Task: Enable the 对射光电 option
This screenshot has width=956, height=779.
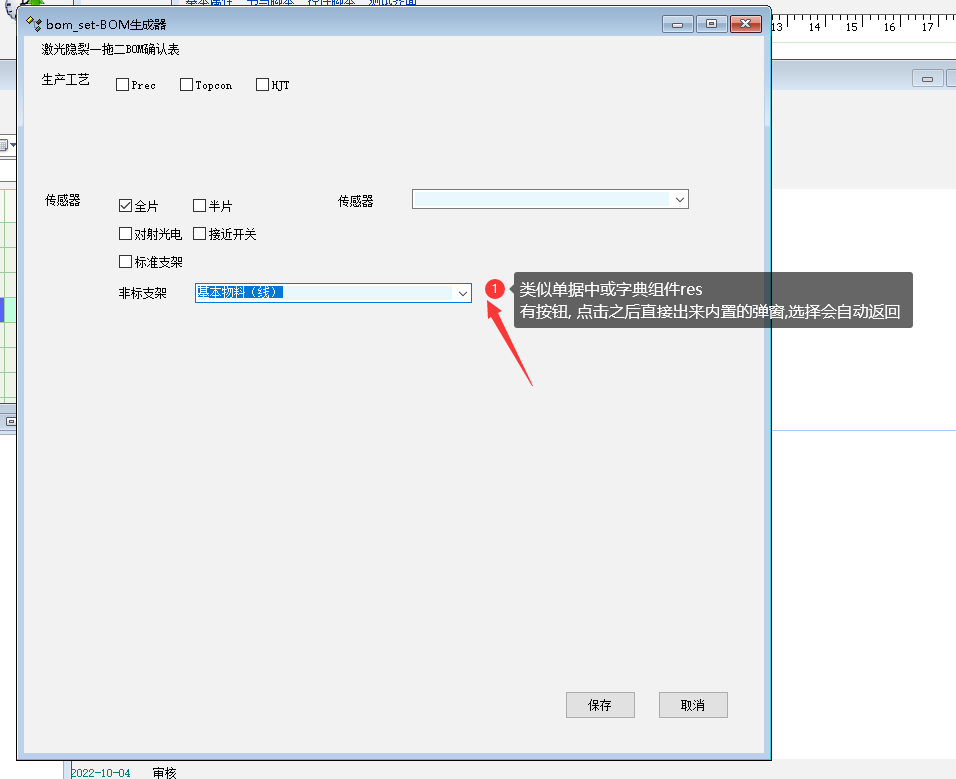Action: [x=125, y=234]
